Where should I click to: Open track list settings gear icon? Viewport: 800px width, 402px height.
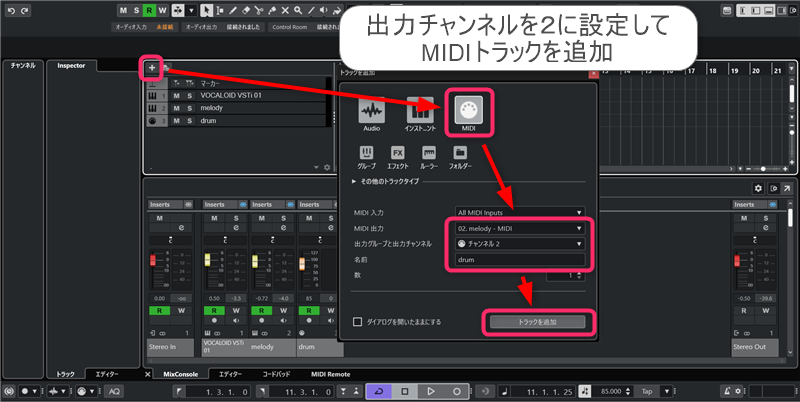coord(327,167)
